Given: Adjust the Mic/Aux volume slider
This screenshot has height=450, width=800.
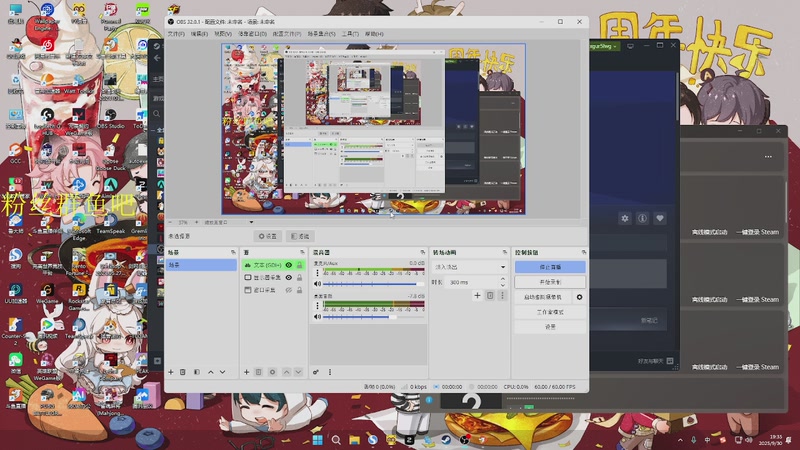Looking at the screenshot, I should pyautogui.click(x=373, y=284).
